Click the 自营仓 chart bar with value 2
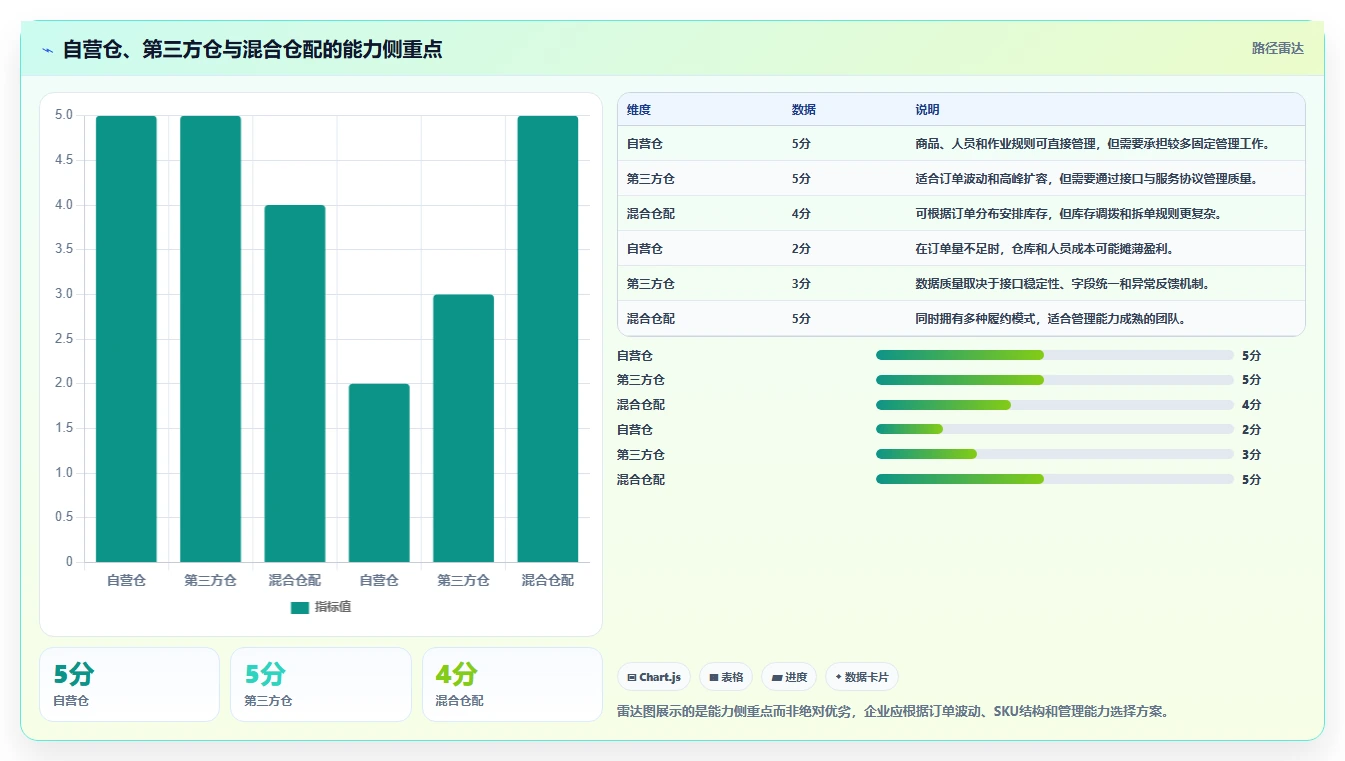 click(x=379, y=473)
